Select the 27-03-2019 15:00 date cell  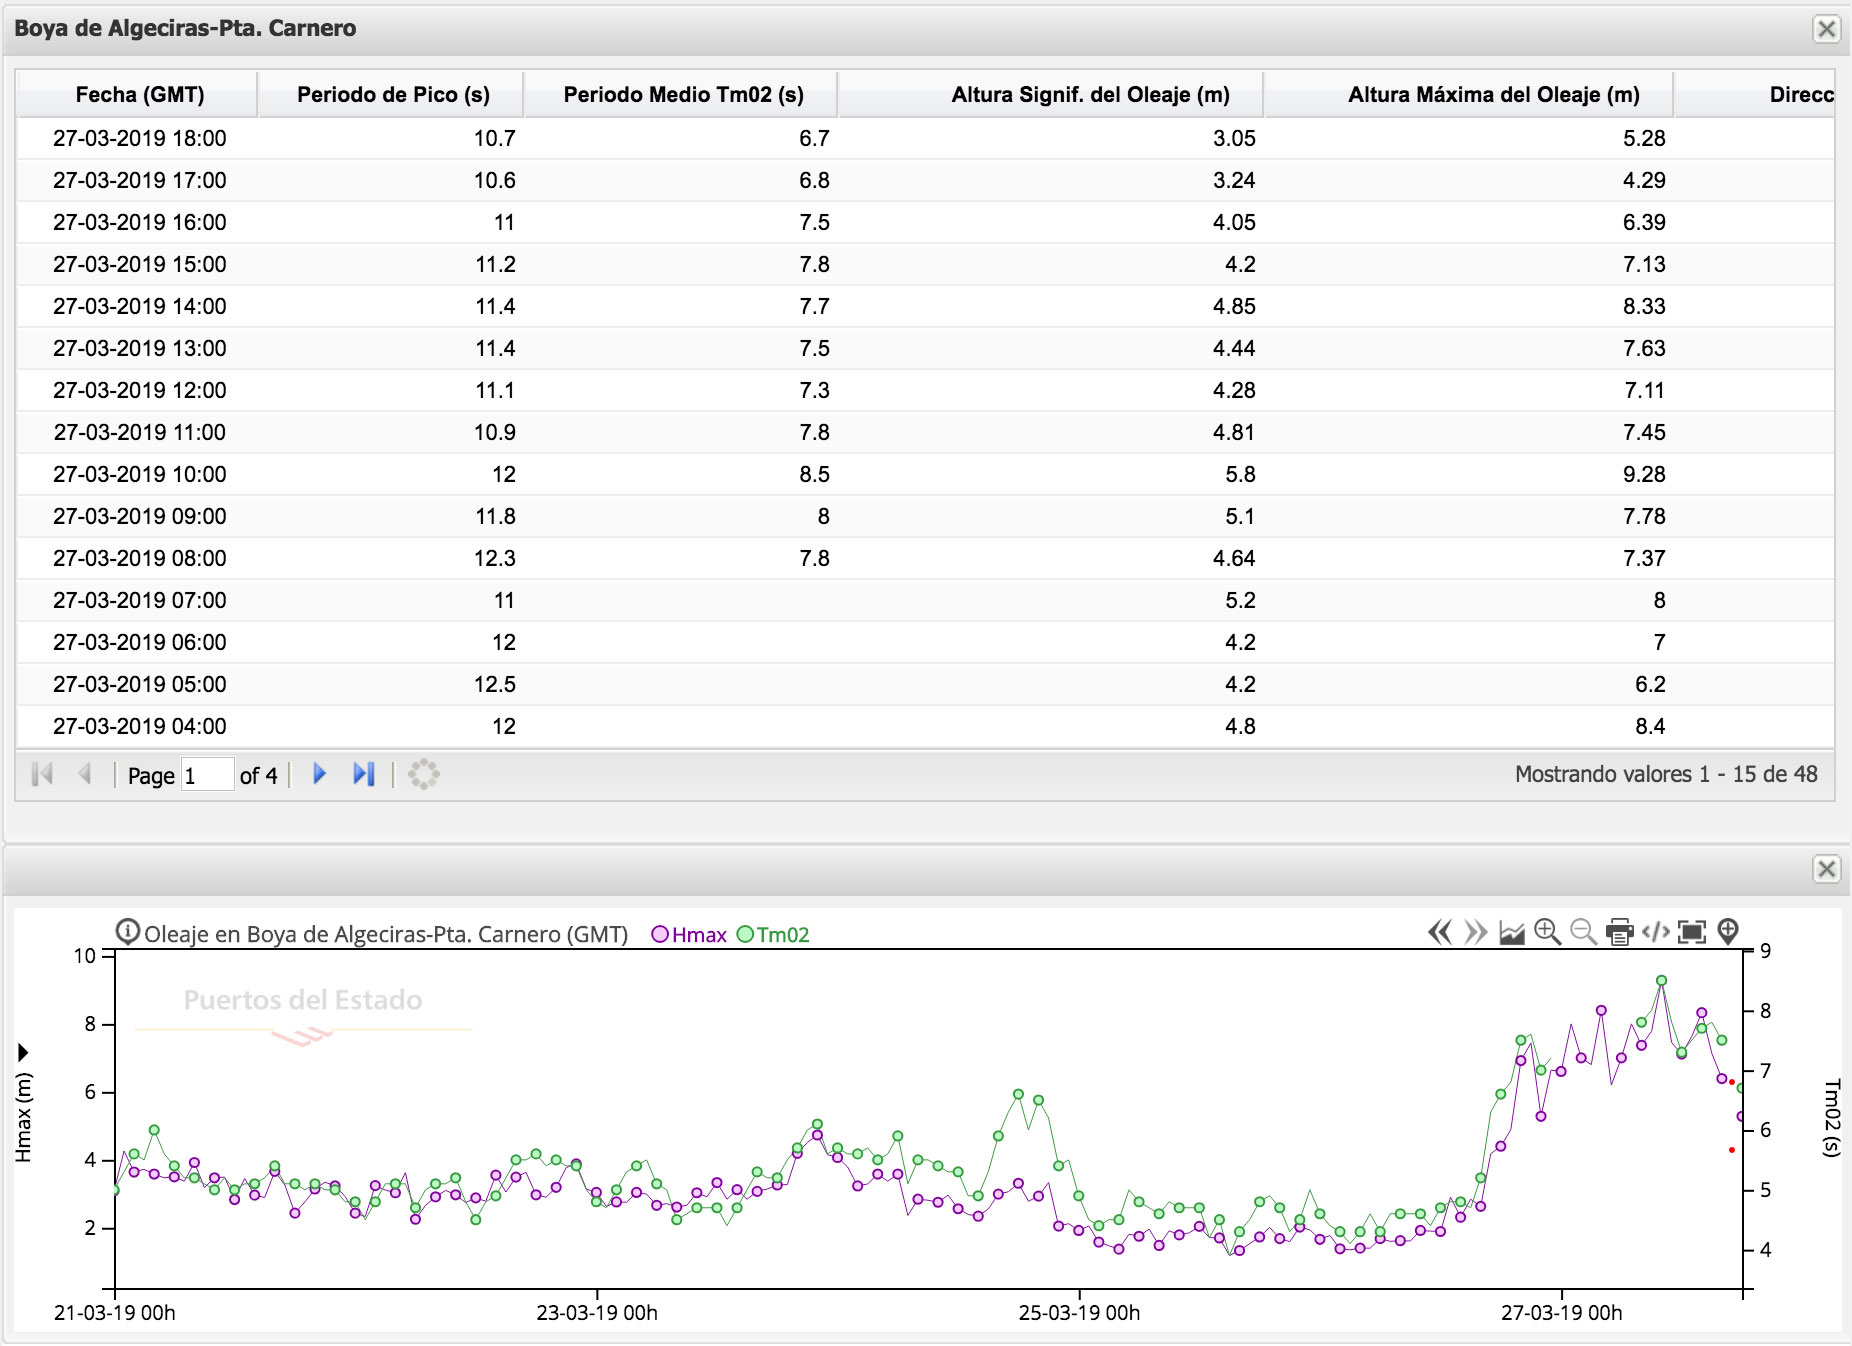click(x=139, y=264)
